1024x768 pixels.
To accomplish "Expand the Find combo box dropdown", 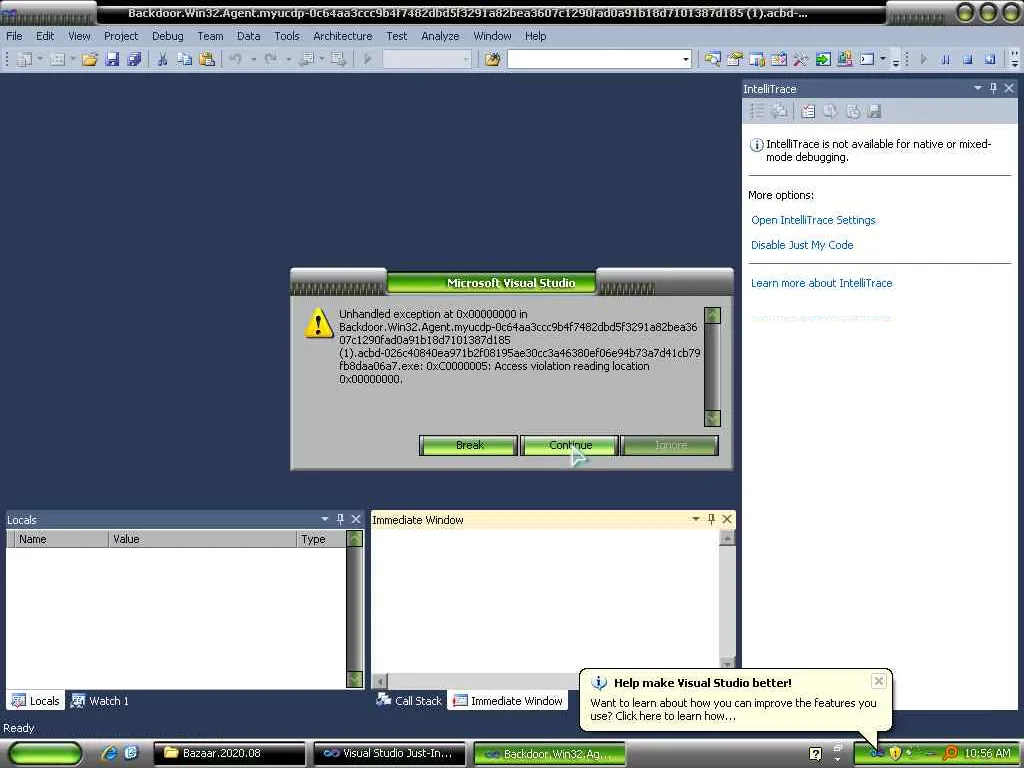I will pos(685,59).
